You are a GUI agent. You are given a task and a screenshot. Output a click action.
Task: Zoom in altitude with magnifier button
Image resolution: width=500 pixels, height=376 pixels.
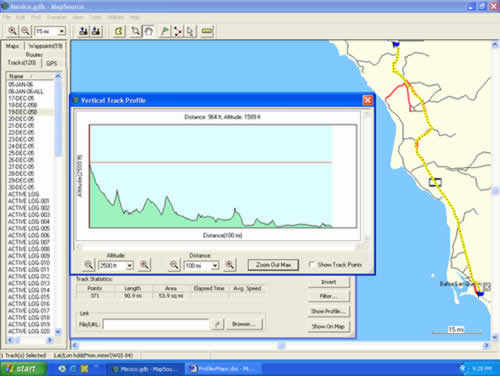(x=144, y=265)
